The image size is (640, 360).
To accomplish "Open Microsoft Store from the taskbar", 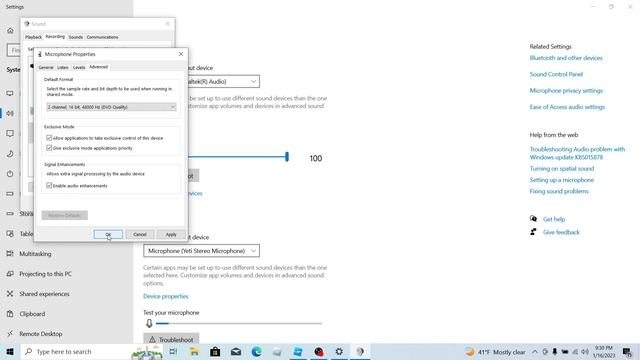I will [x=215, y=351].
